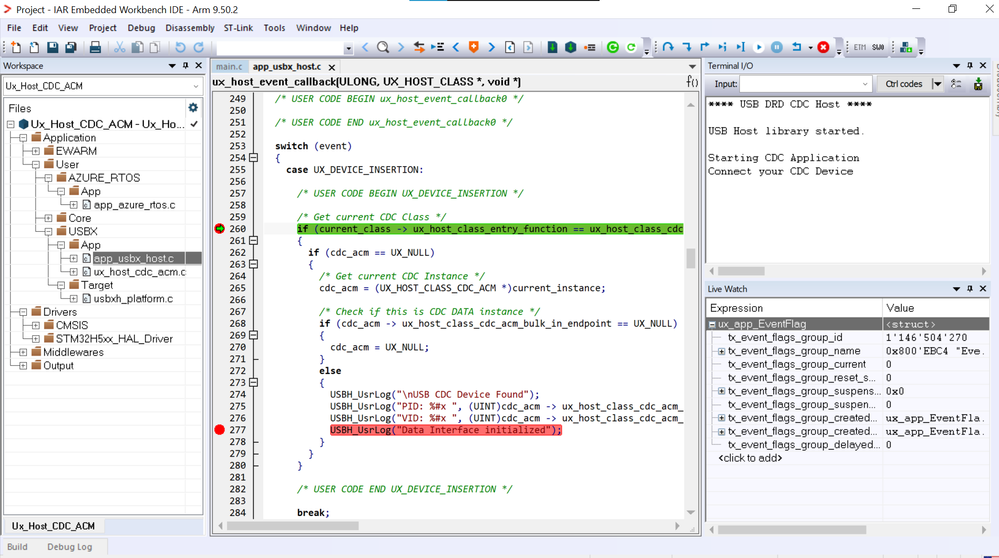
Task: Open the Ctrl codes dropdown arrow
Action: (937, 84)
